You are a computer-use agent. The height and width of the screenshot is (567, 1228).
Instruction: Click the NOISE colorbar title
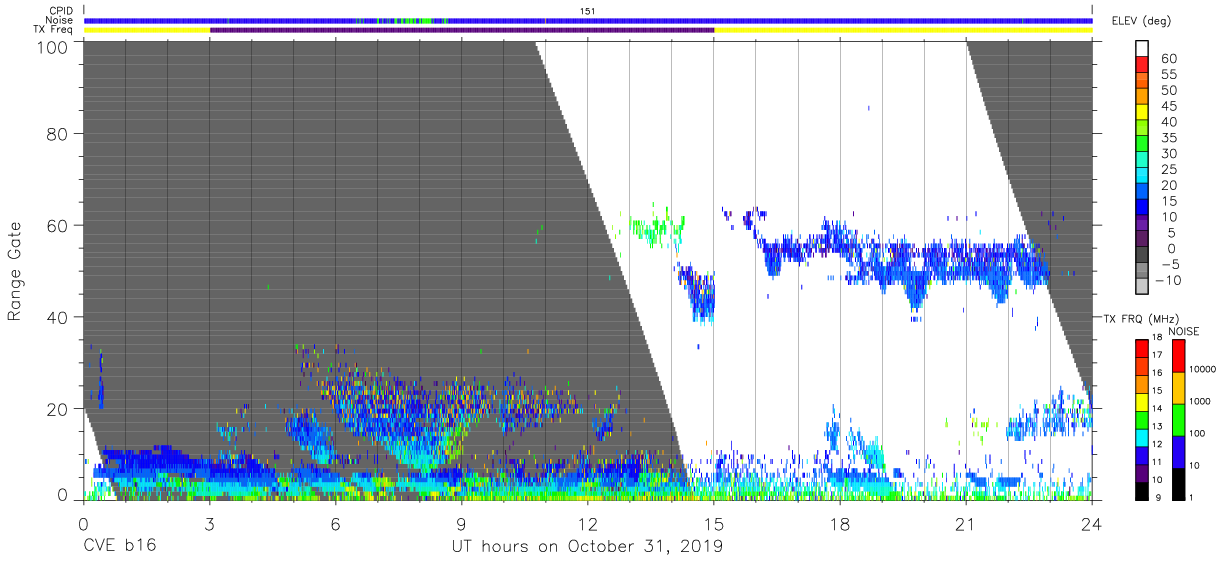point(1184,331)
